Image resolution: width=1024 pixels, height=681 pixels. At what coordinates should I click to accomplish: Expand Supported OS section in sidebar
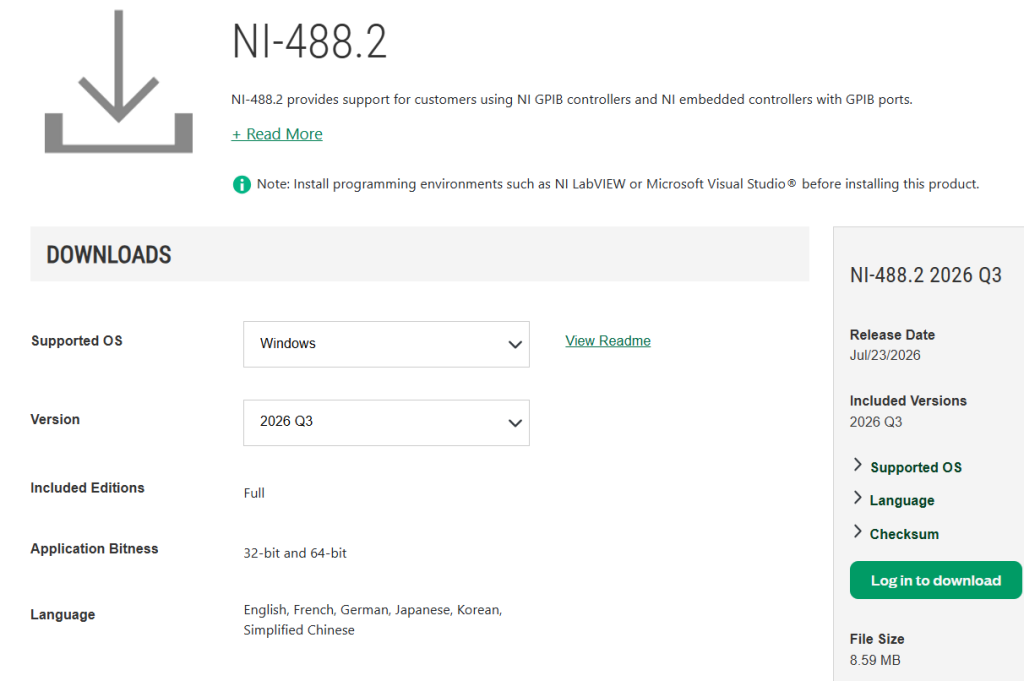(908, 467)
